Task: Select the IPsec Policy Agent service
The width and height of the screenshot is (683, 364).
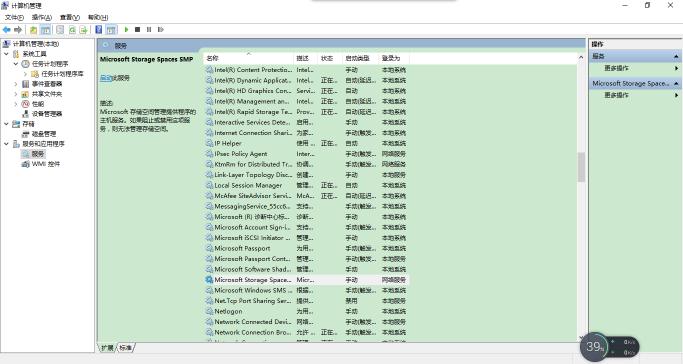Action: 306,154
